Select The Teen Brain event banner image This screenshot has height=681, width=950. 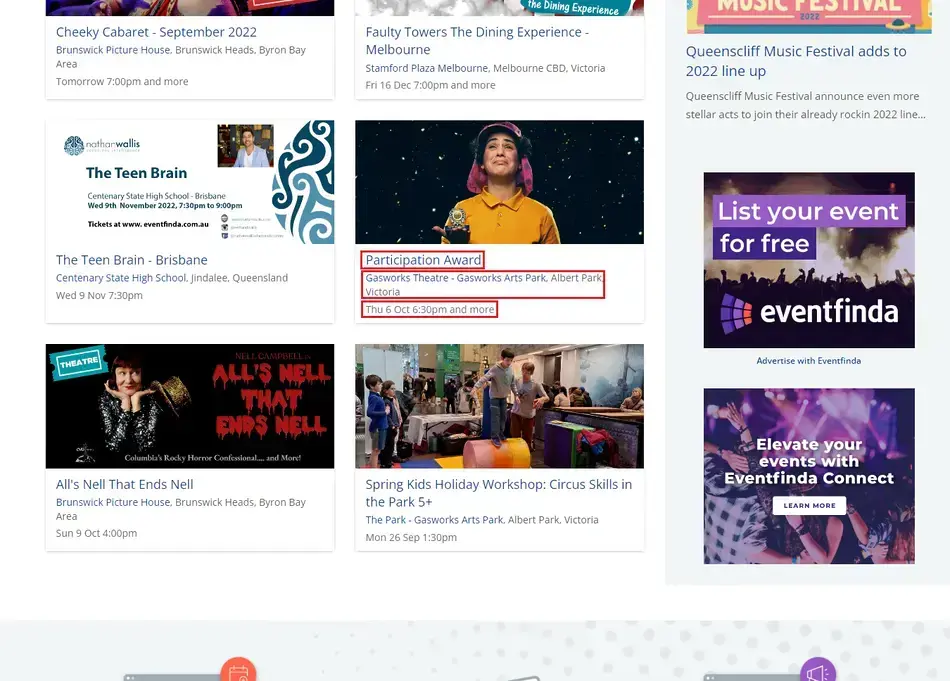pyautogui.click(x=190, y=182)
